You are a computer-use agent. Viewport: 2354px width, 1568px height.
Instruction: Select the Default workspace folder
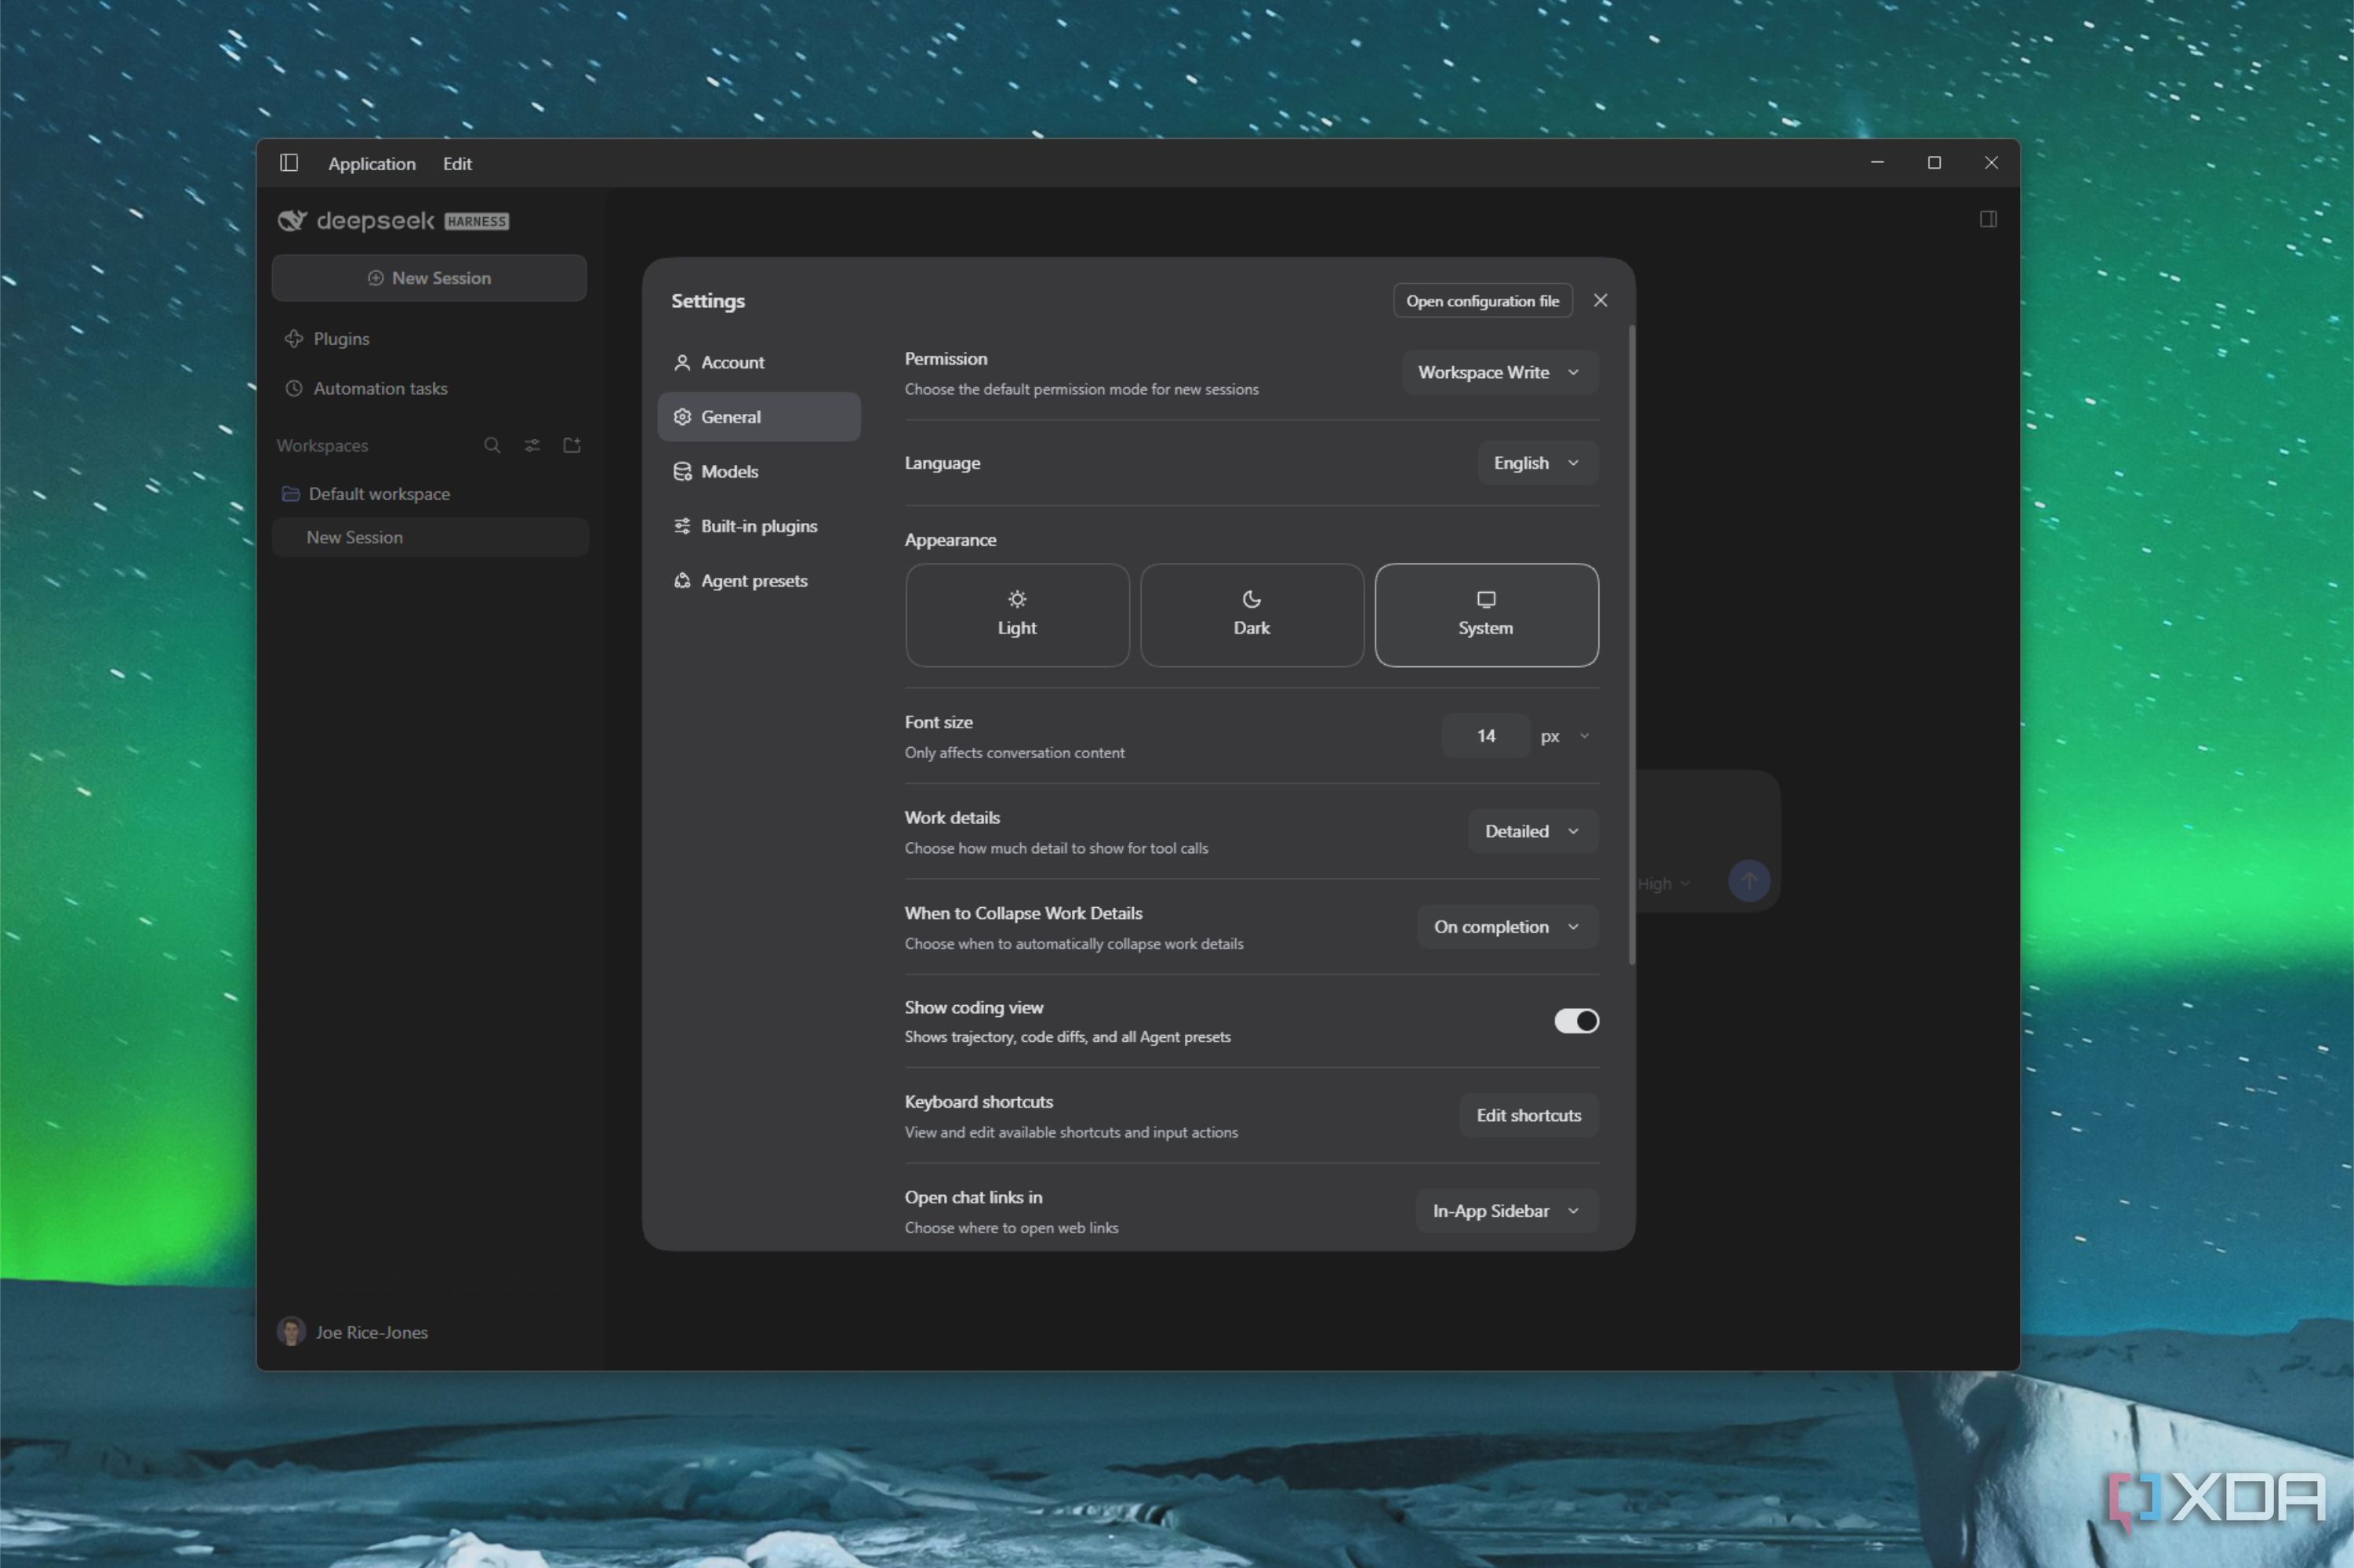pos(429,494)
